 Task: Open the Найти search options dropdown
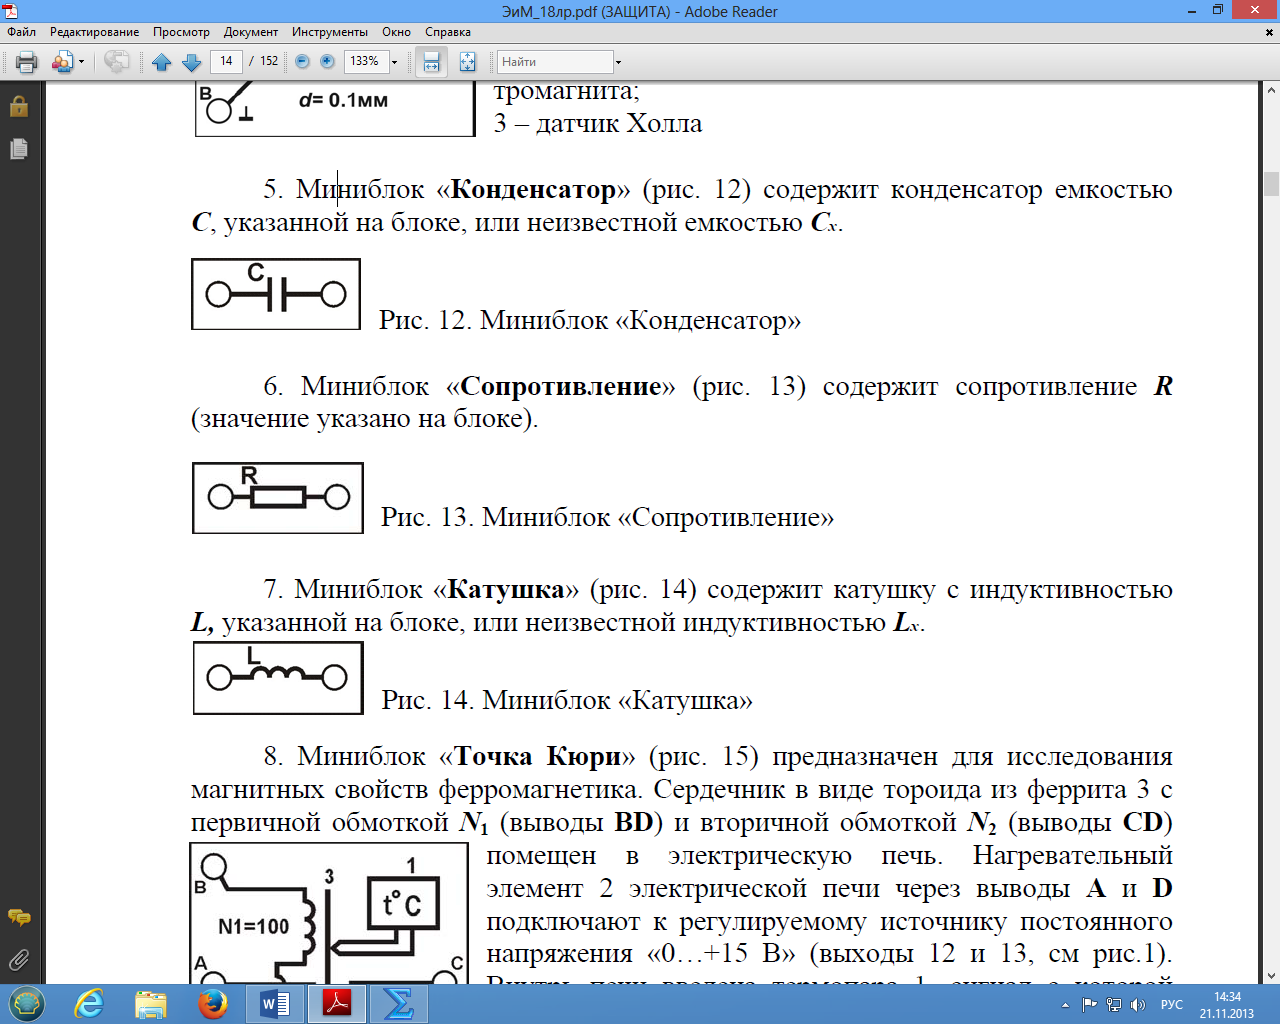(x=618, y=62)
